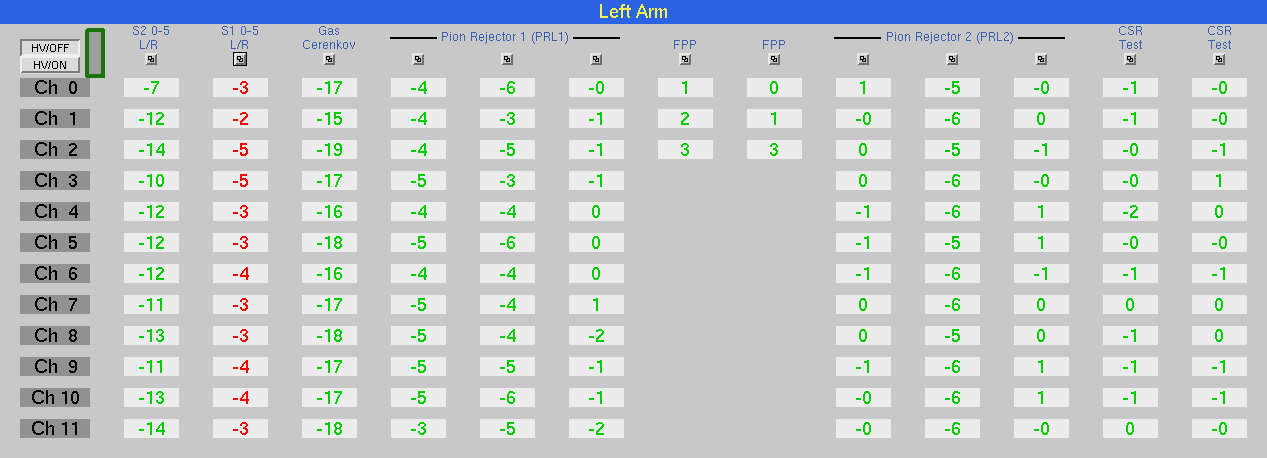Click PRL1 Ch 7 value 1
Image resolution: width=1267 pixels, height=458 pixels.
tap(596, 305)
